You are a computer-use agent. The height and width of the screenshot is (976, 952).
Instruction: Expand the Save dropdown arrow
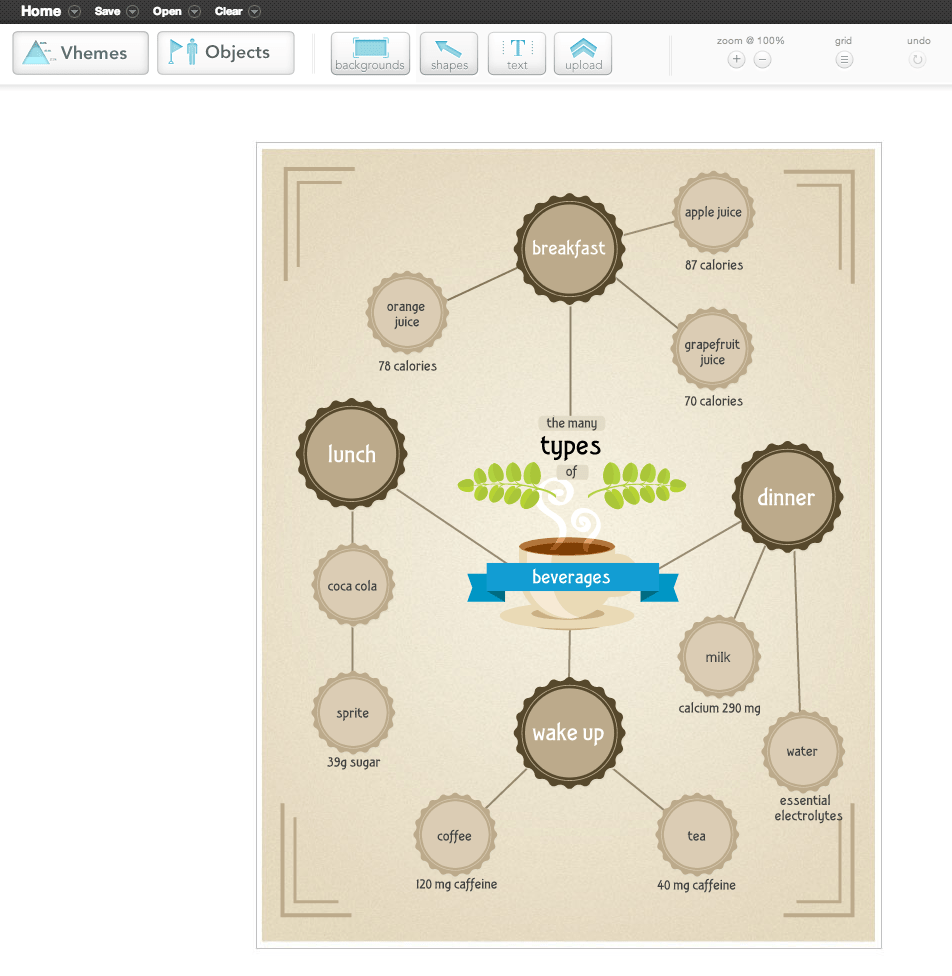(133, 11)
